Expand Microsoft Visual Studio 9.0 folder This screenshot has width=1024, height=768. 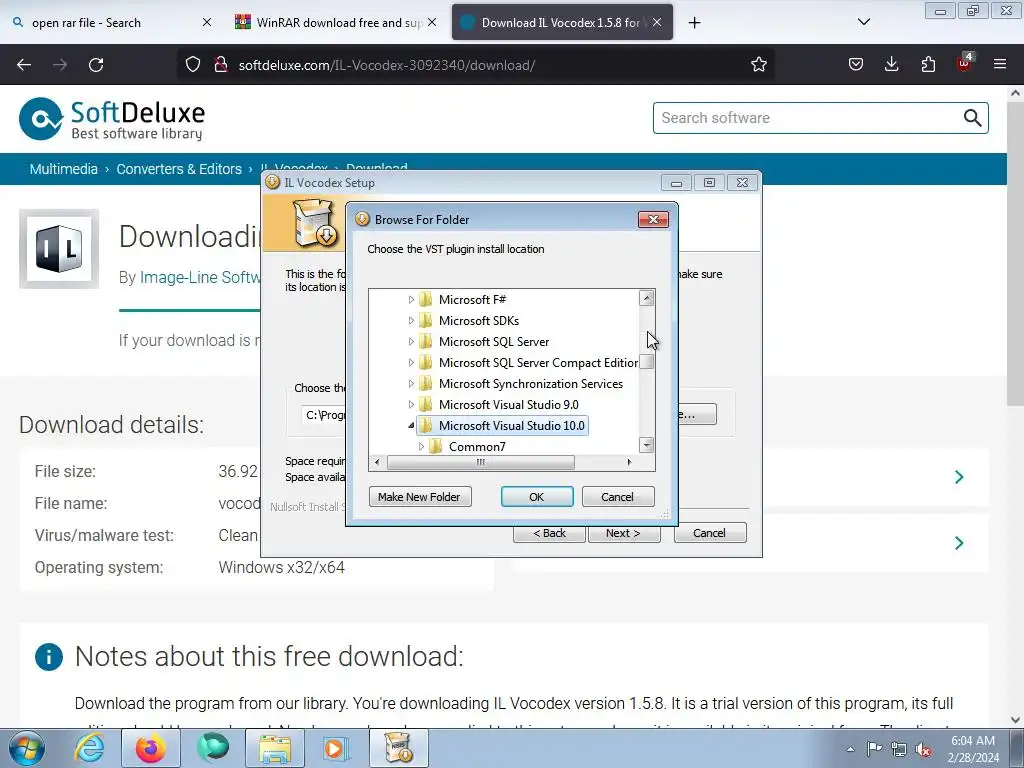(x=411, y=405)
